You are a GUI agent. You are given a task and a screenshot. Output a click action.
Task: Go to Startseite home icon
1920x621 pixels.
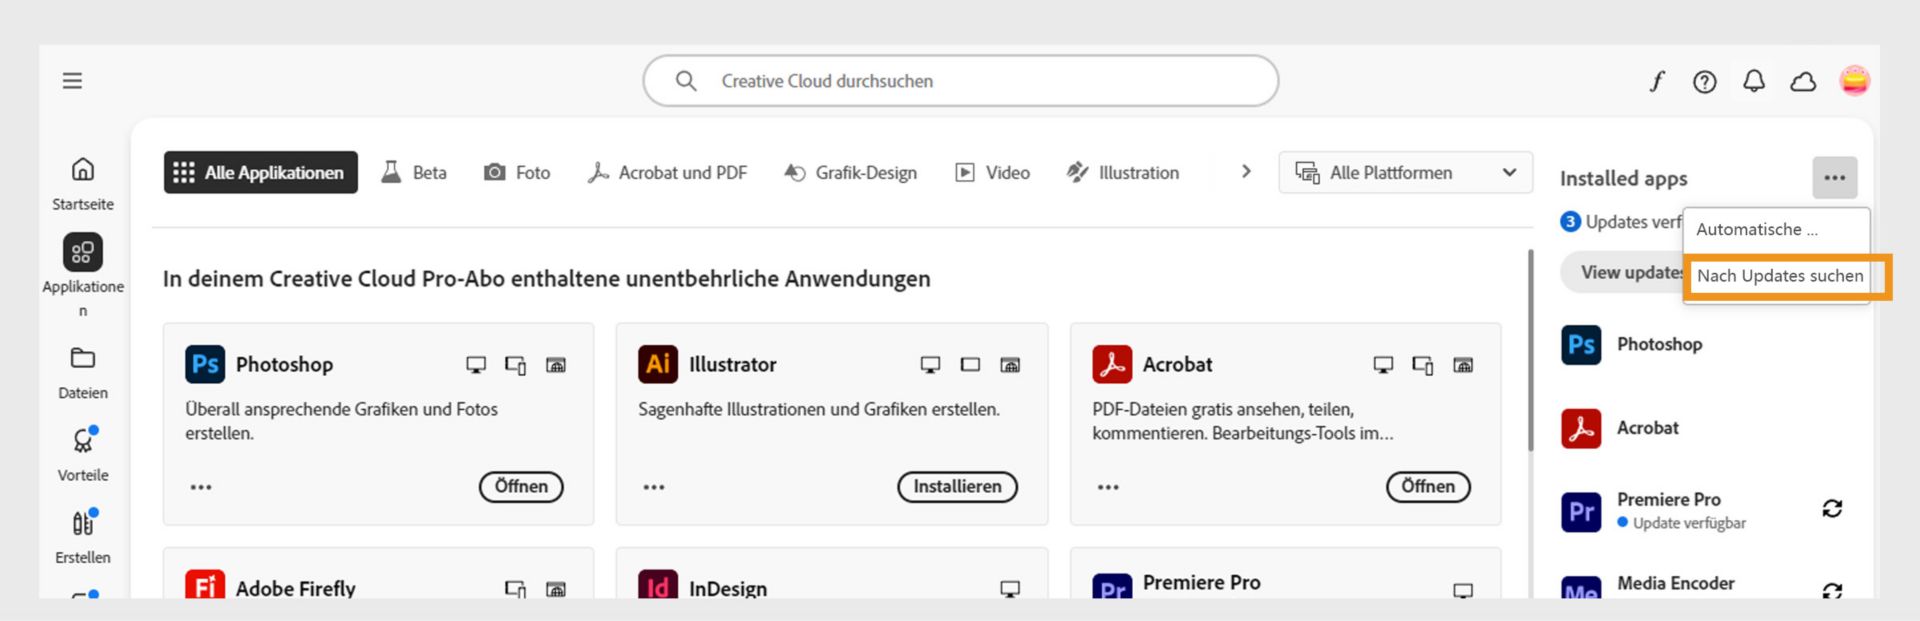click(x=83, y=169)
